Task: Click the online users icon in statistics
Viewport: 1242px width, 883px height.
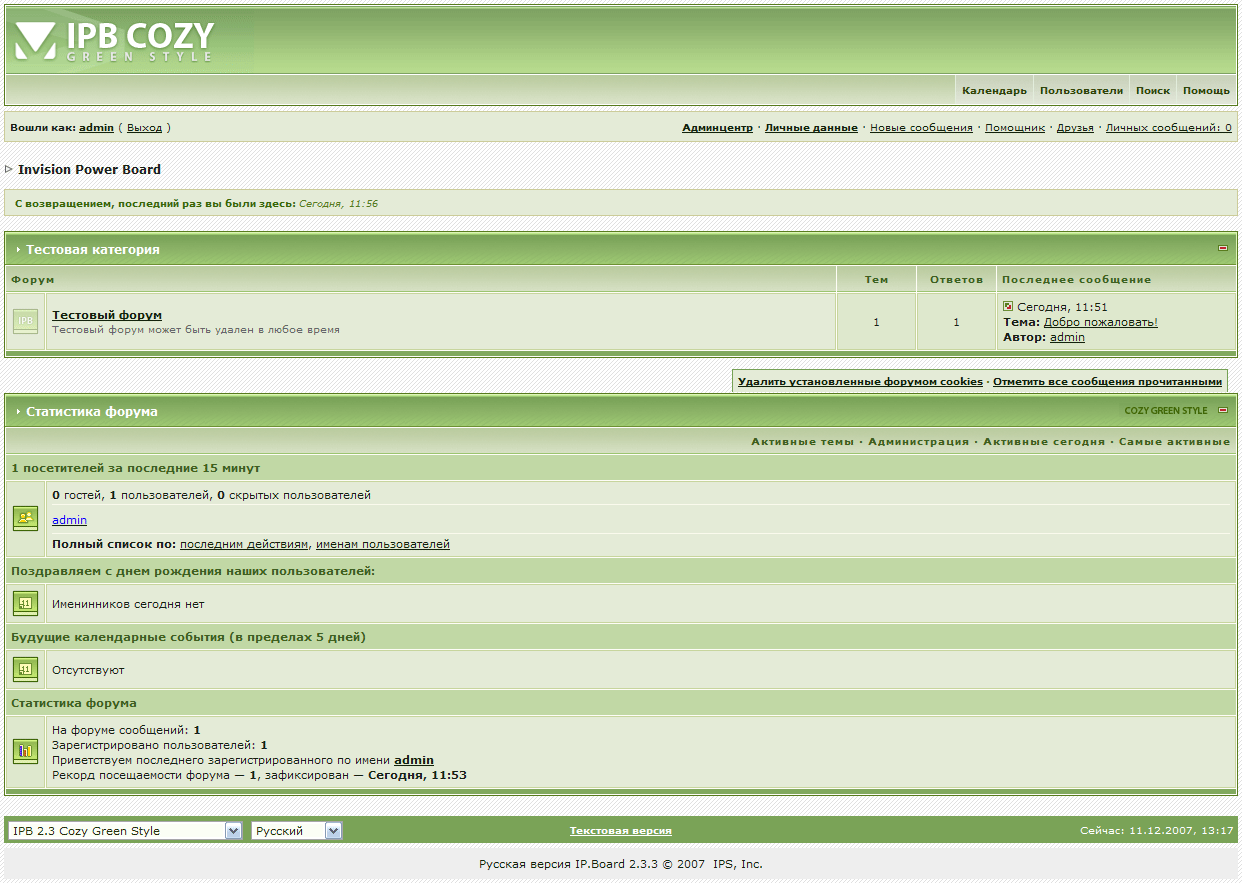Action: tap(26, 518)
